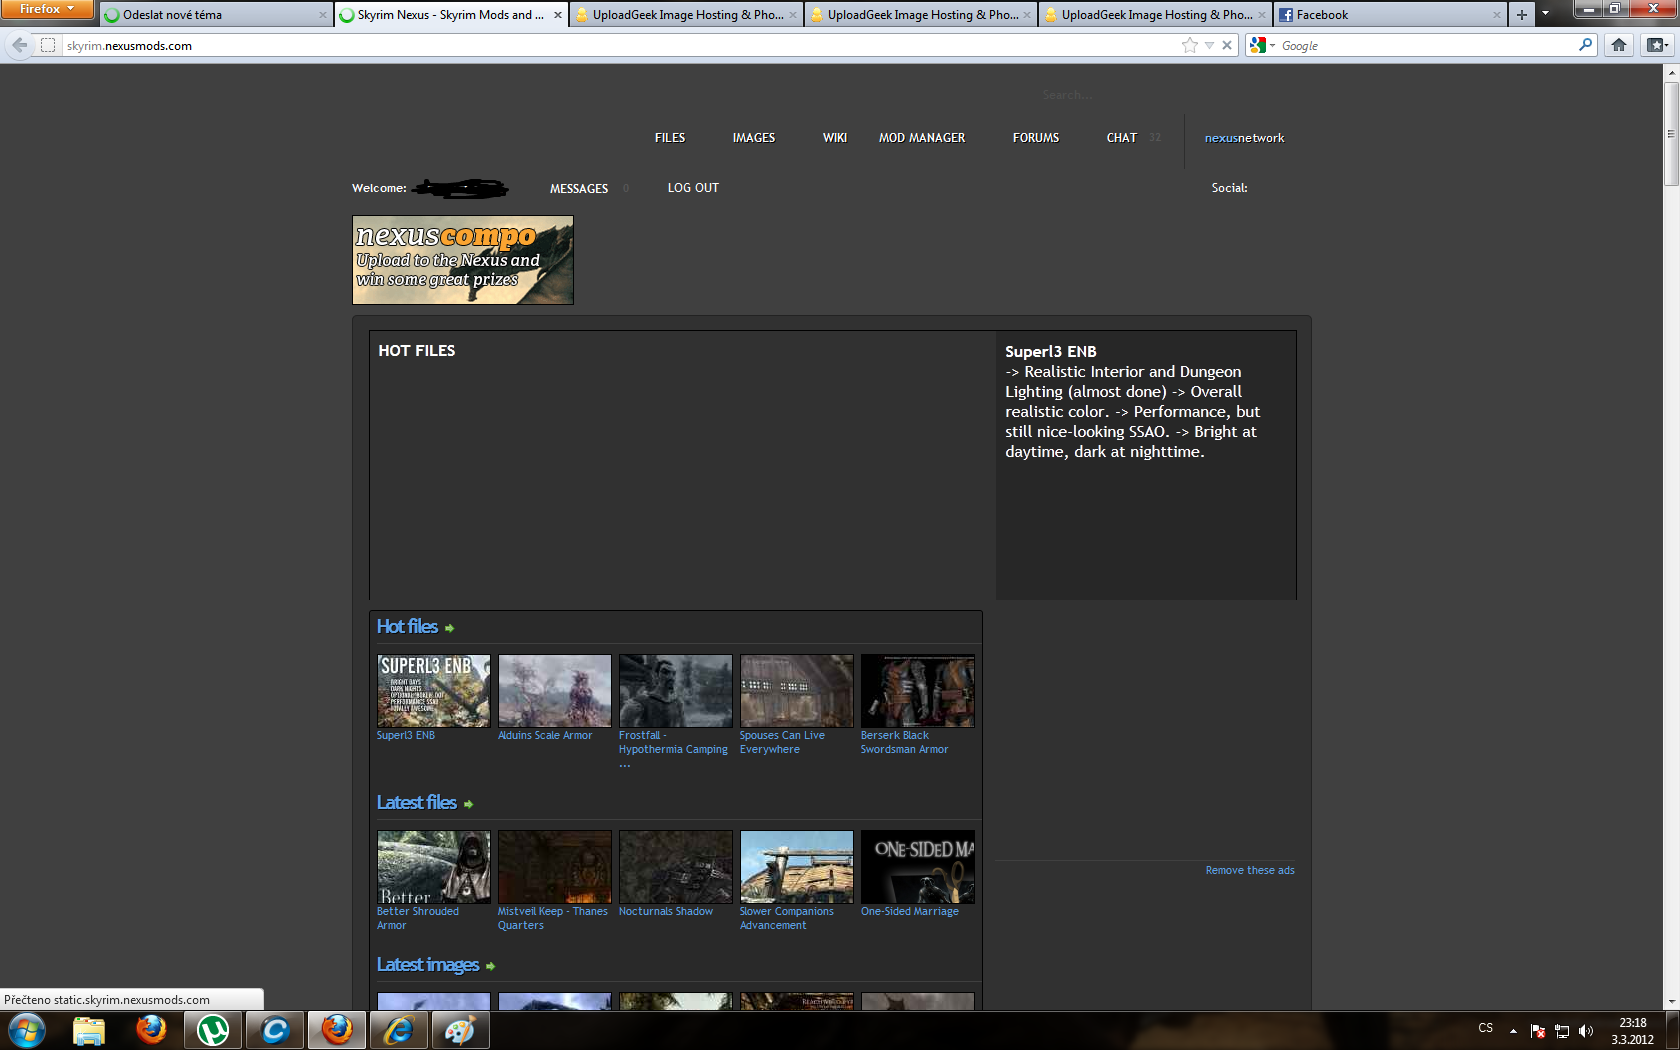The height and width of the screenshot is (1050, 1680).
Task: Click the Firefox back arrow button
Action: (x=19, y=45)
